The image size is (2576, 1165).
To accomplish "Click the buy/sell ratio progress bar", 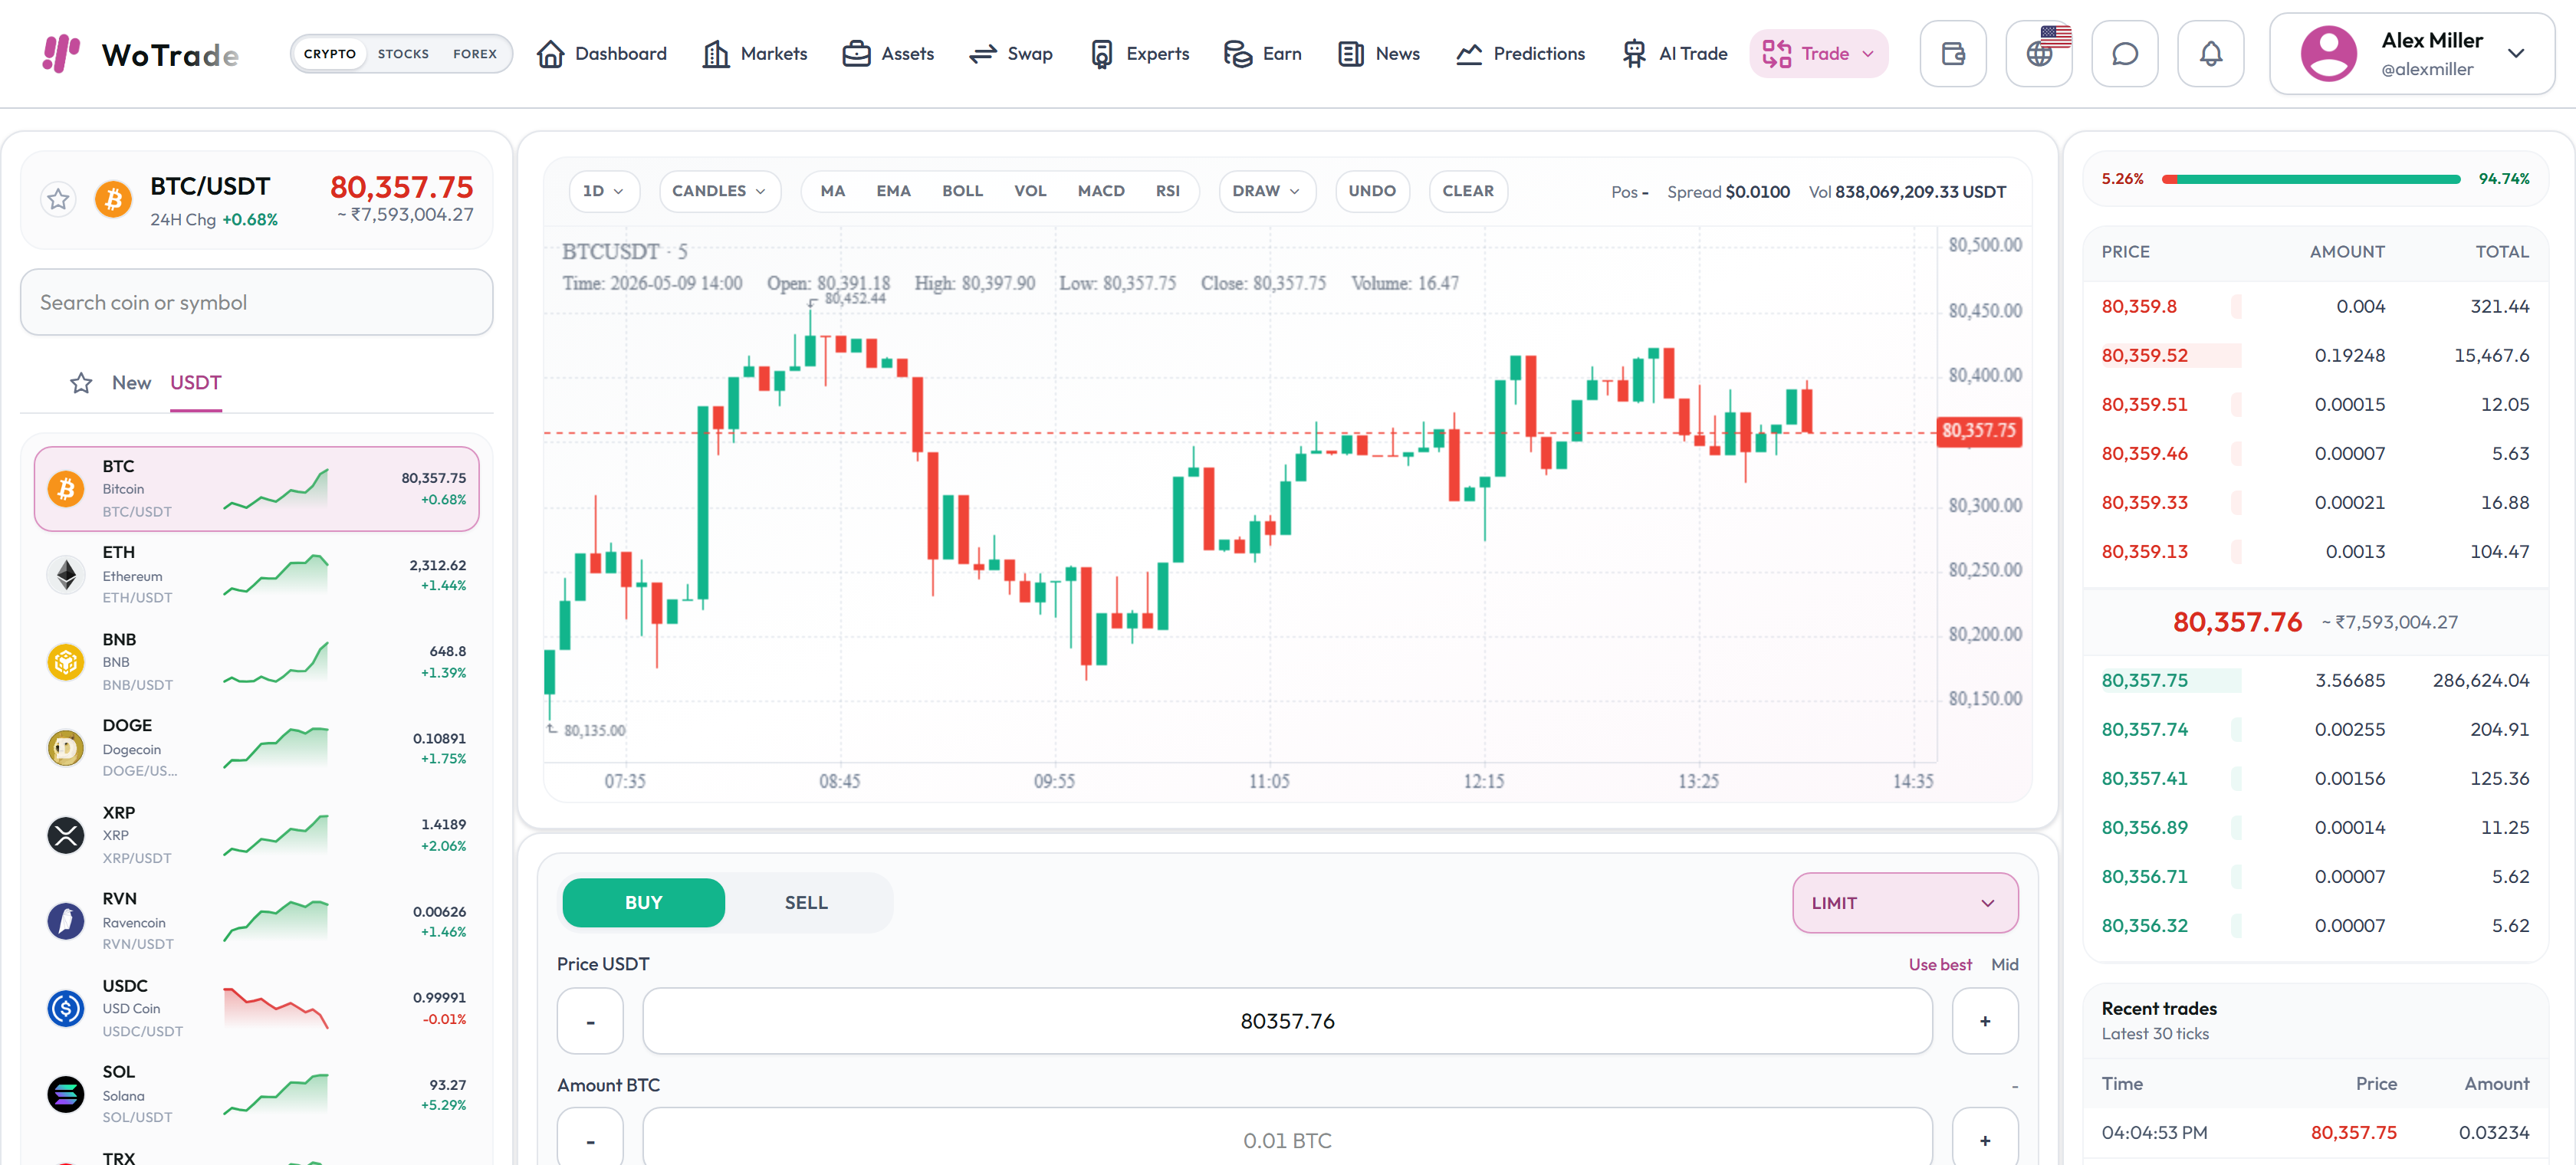I will tap(2310, 179).
